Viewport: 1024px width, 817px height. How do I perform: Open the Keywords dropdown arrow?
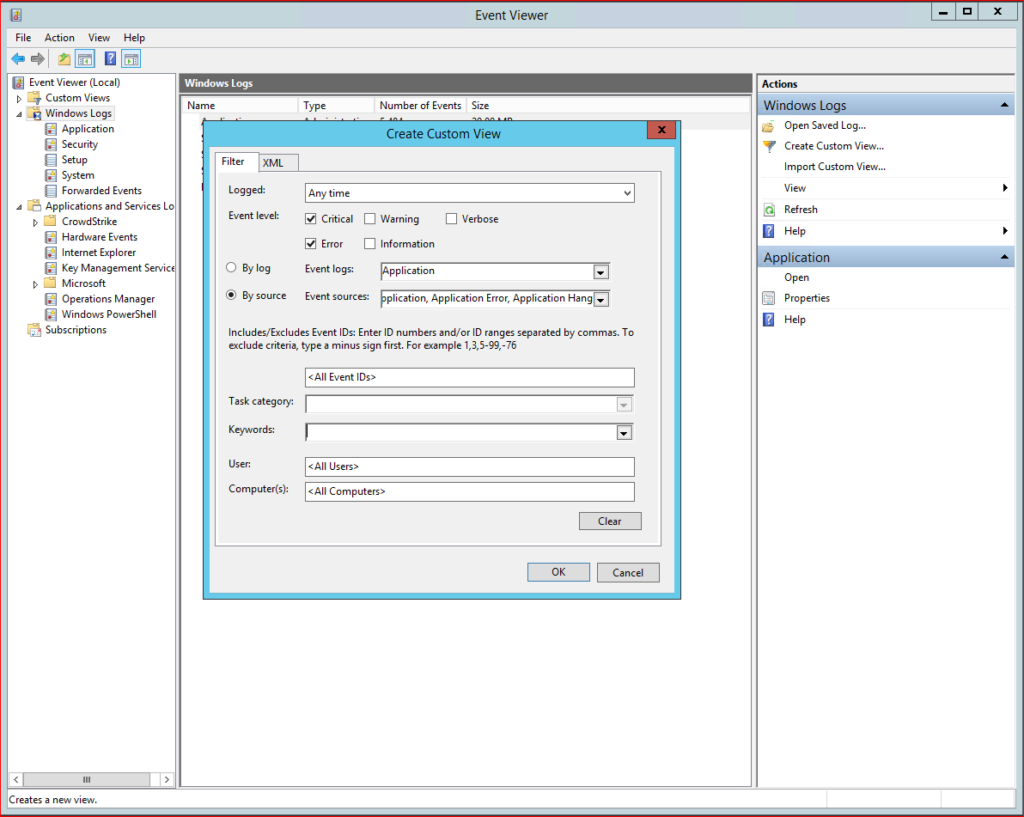624,433
